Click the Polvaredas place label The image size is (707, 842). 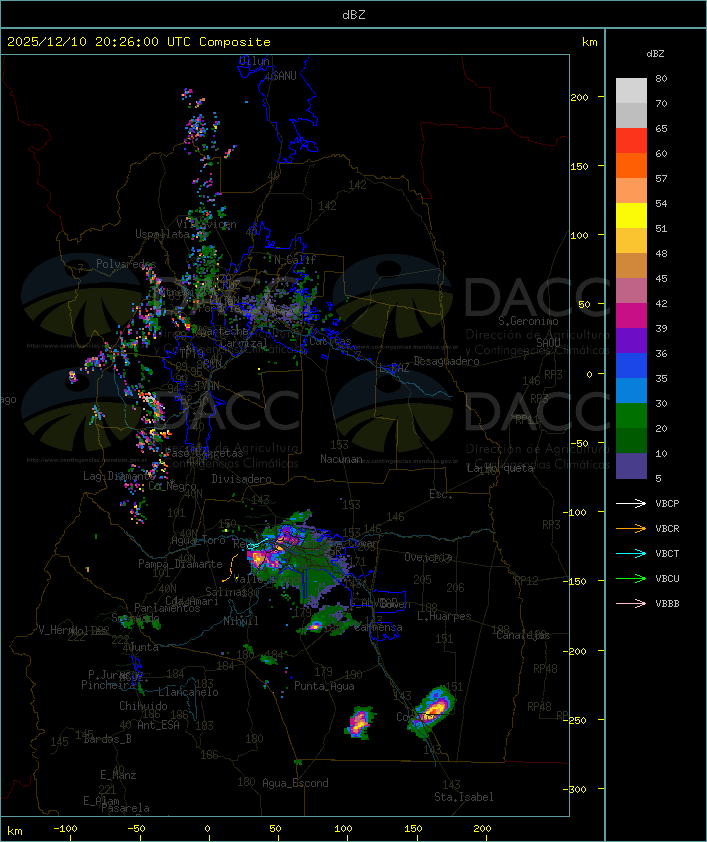(x=126, y=264)
